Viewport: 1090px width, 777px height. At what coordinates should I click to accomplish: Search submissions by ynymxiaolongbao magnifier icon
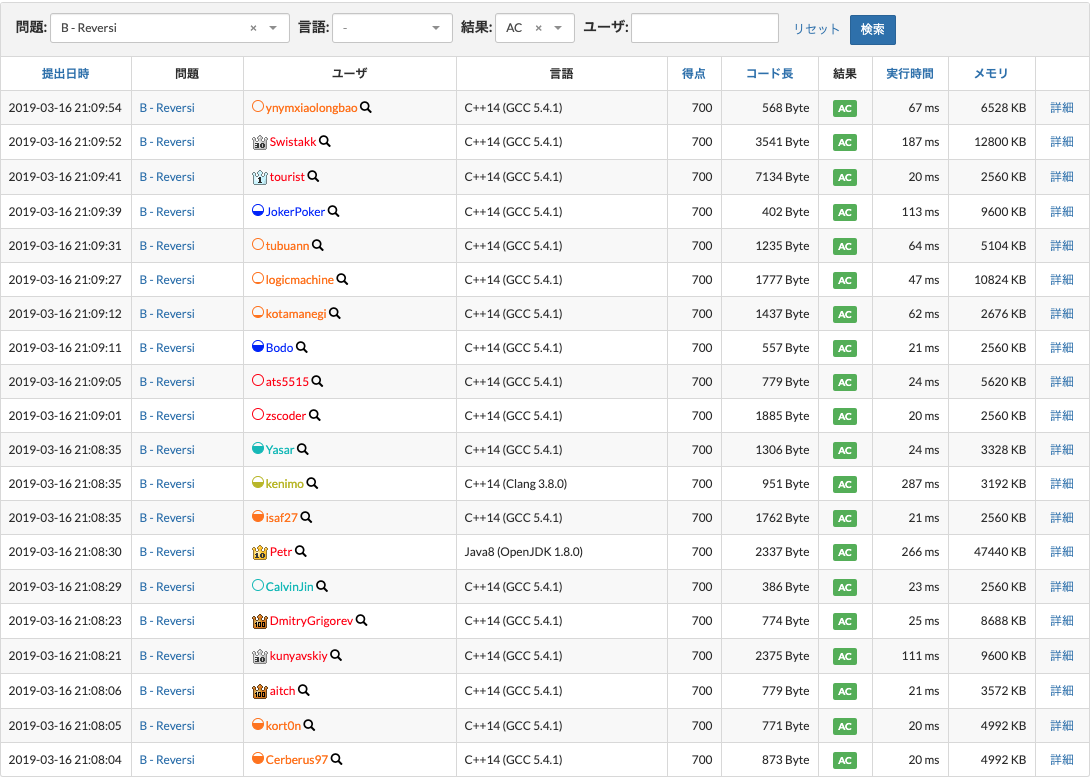pyautogui.click(x=366, y=108)
